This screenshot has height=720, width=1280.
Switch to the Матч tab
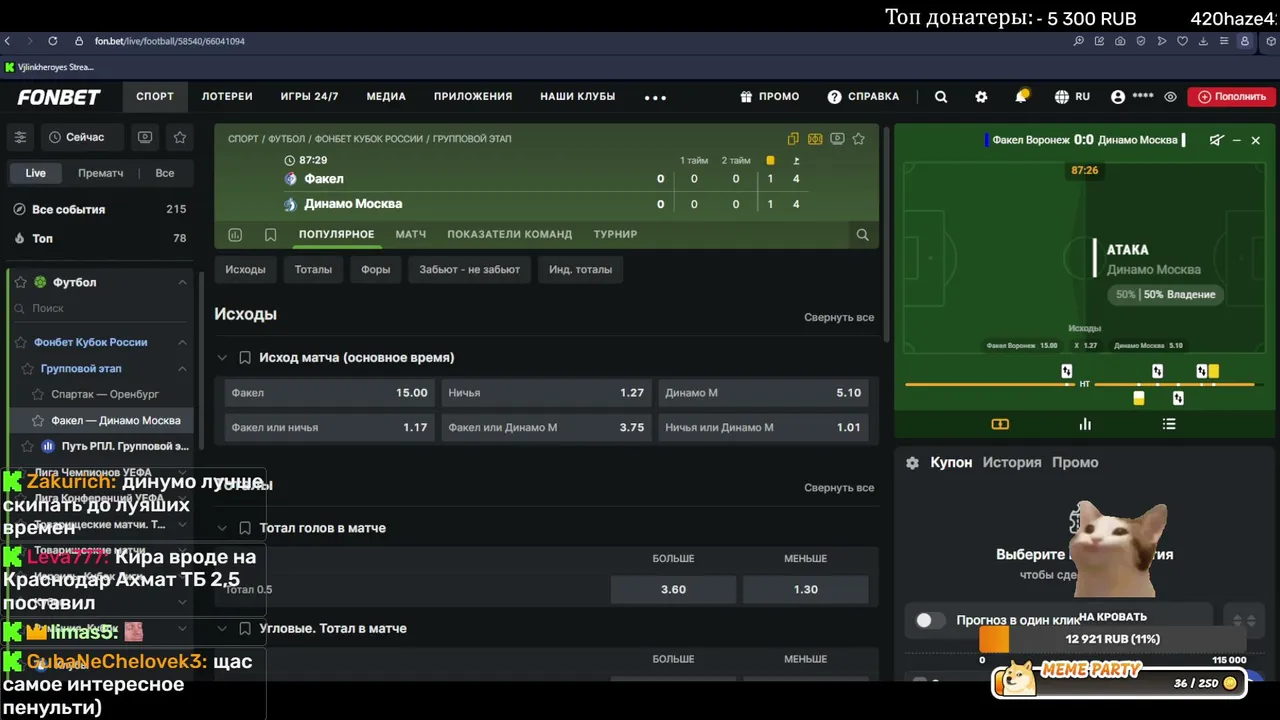tap(411, 234)
